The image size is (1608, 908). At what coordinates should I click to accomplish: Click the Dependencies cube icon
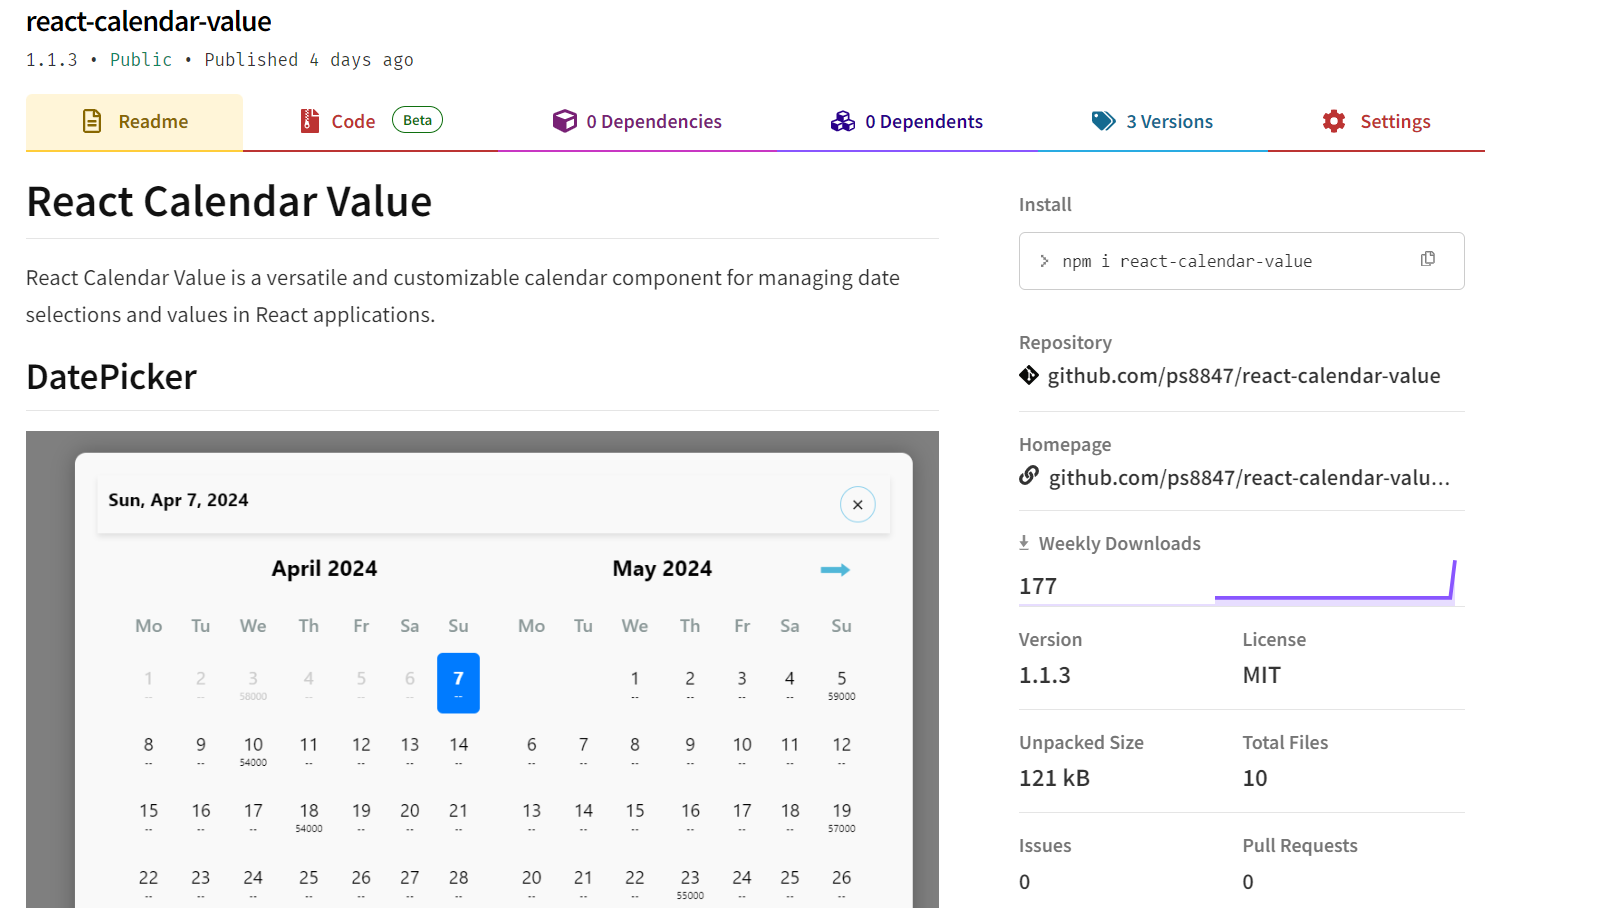click(x=565, y=121)
